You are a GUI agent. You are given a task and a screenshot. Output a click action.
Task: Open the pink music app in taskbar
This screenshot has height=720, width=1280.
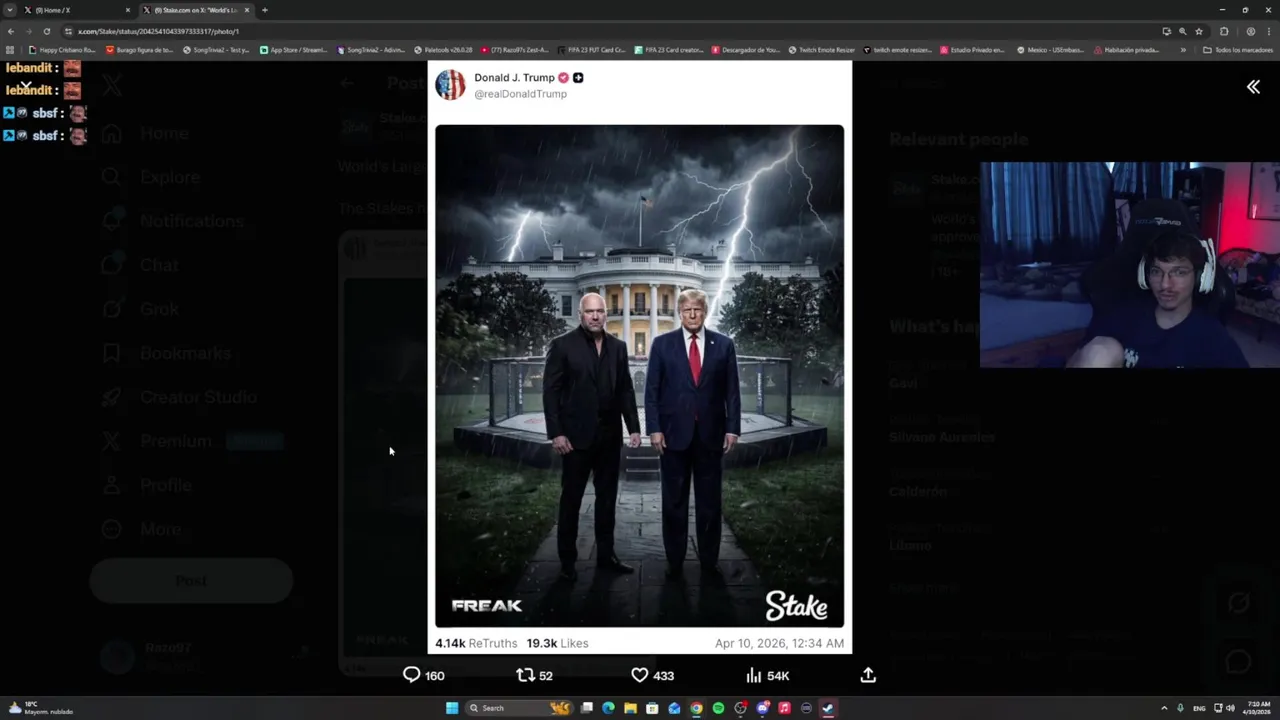tap(784, 708)
